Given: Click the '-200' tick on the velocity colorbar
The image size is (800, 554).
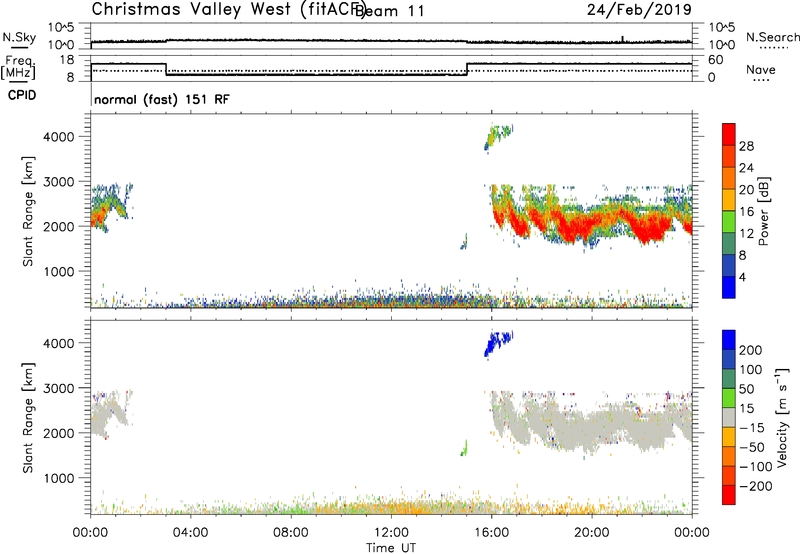Looking at the screenshot, I should (x=755, y=486).
